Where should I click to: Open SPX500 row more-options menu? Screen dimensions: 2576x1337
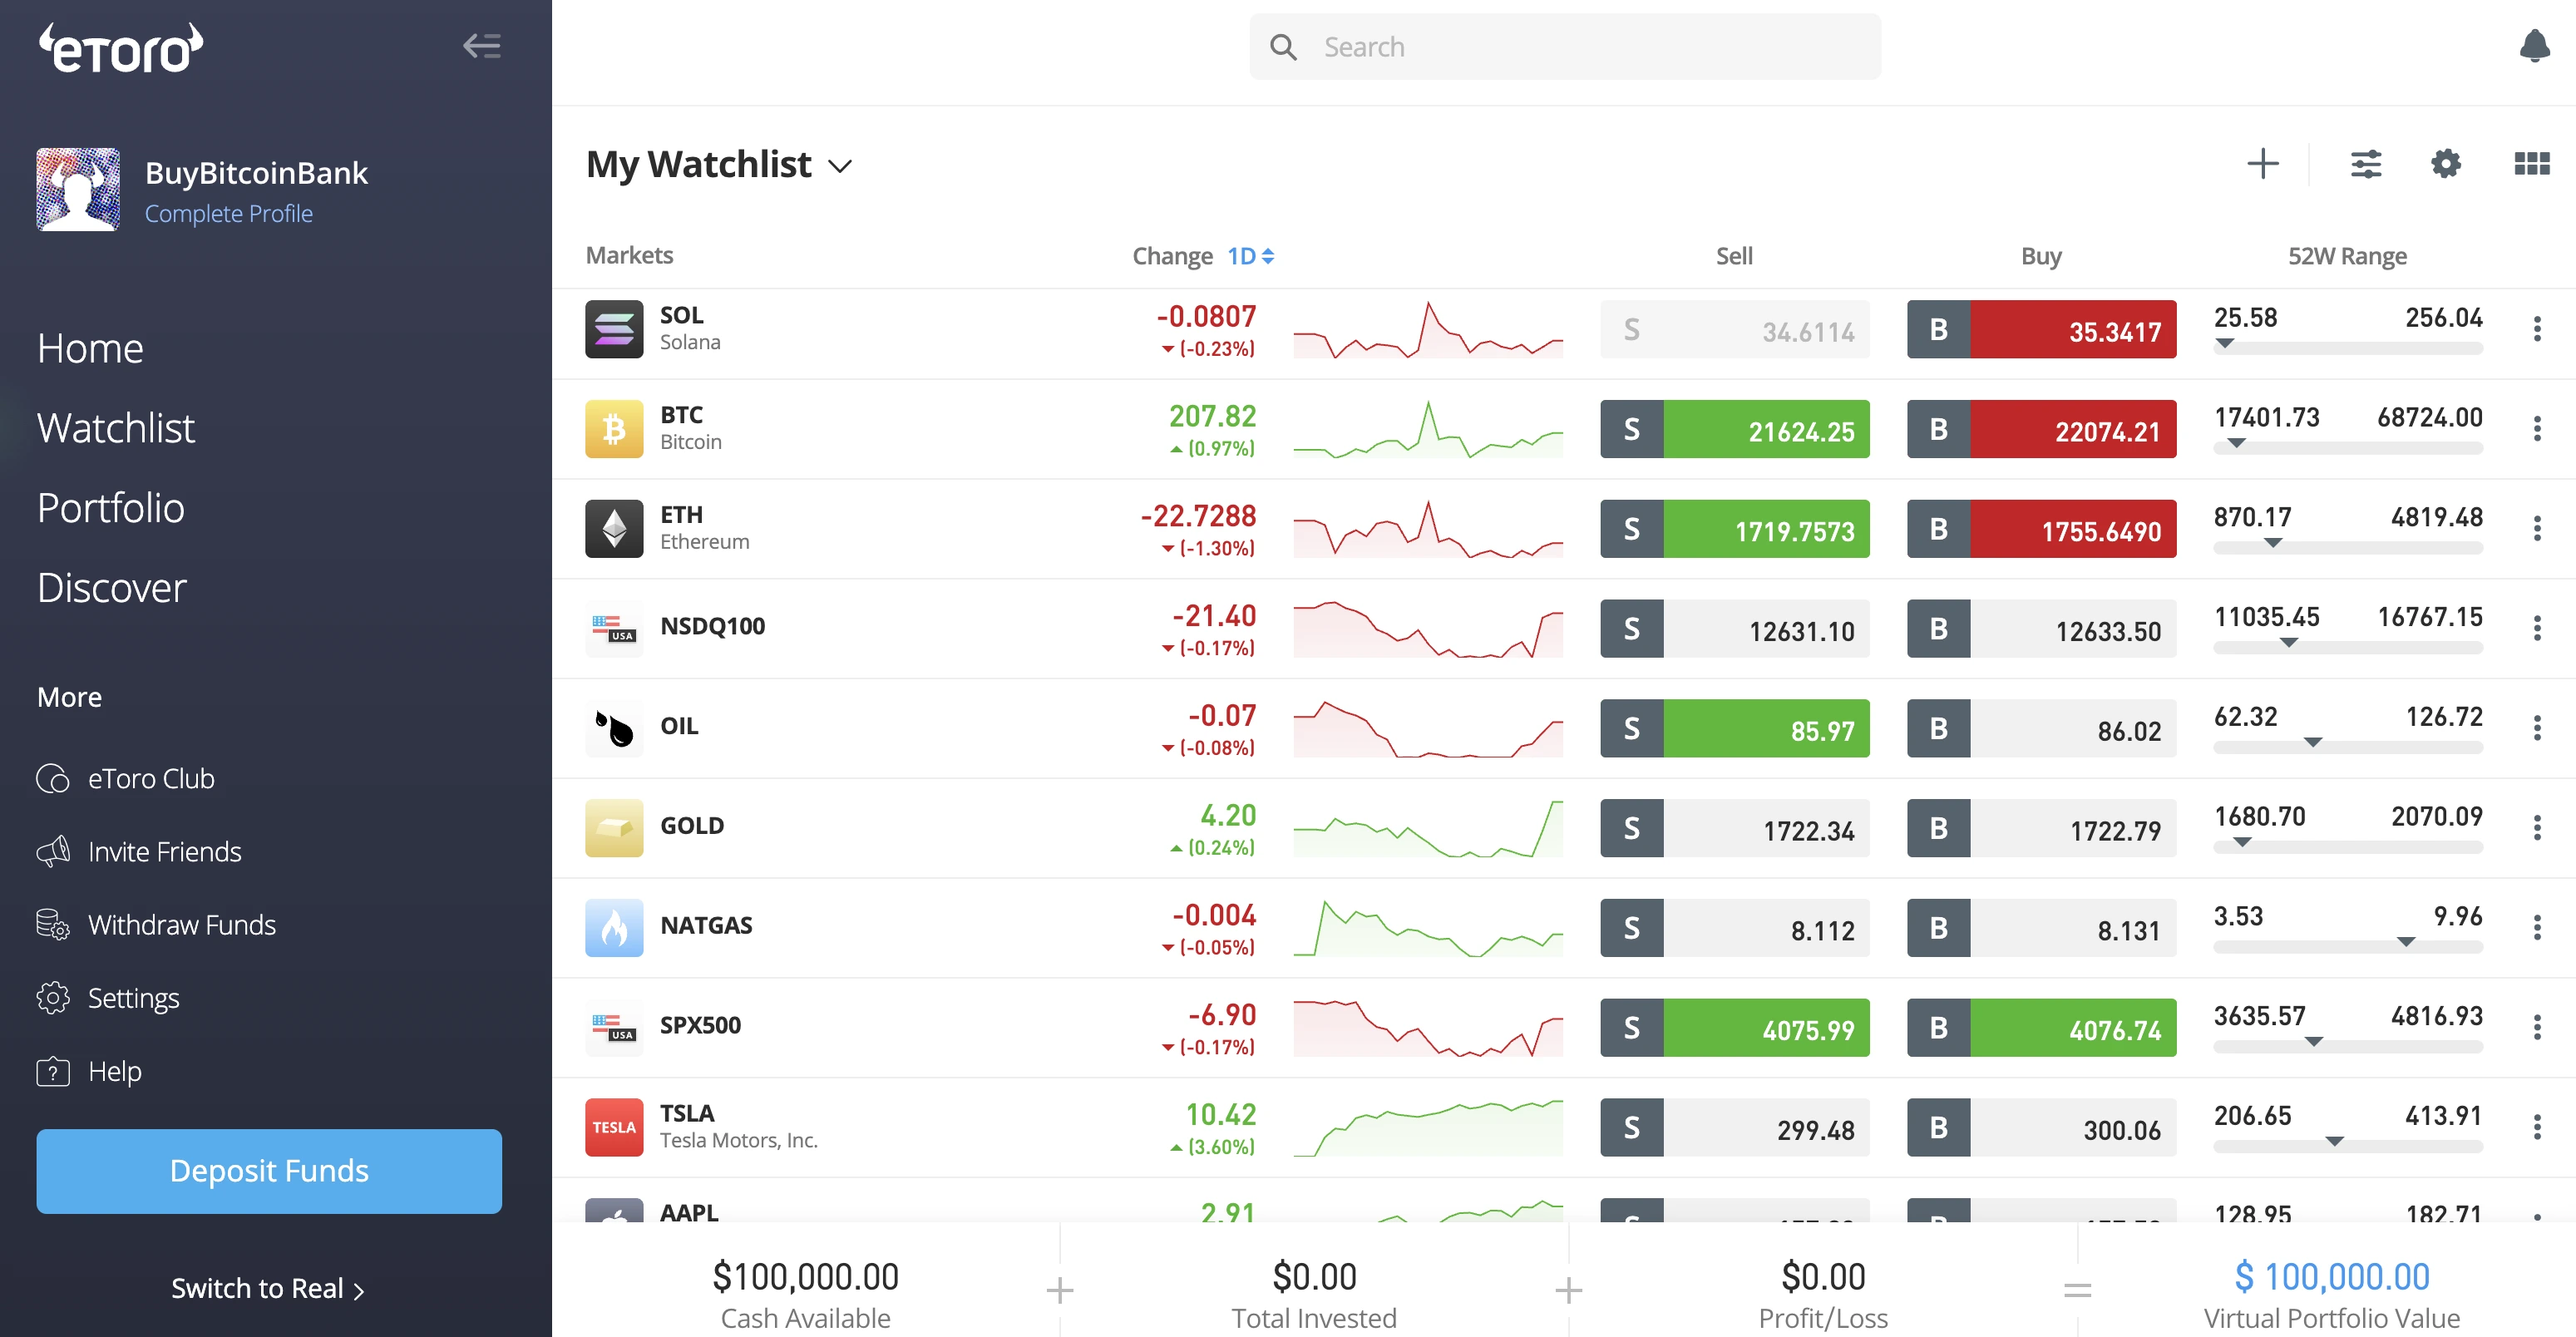click(x=2537, y=1027)
